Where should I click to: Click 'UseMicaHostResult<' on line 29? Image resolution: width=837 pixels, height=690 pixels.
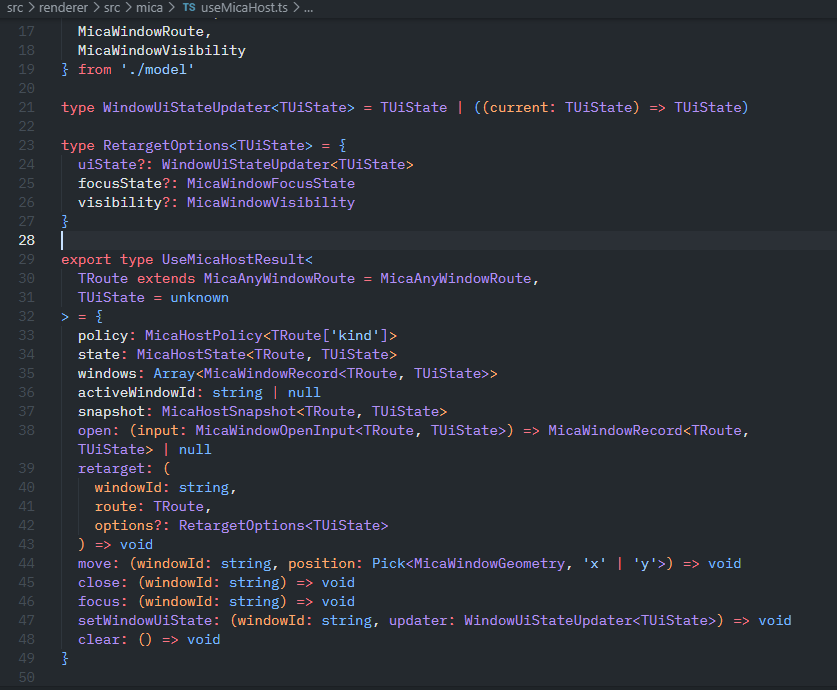click(x=237, y=259)
